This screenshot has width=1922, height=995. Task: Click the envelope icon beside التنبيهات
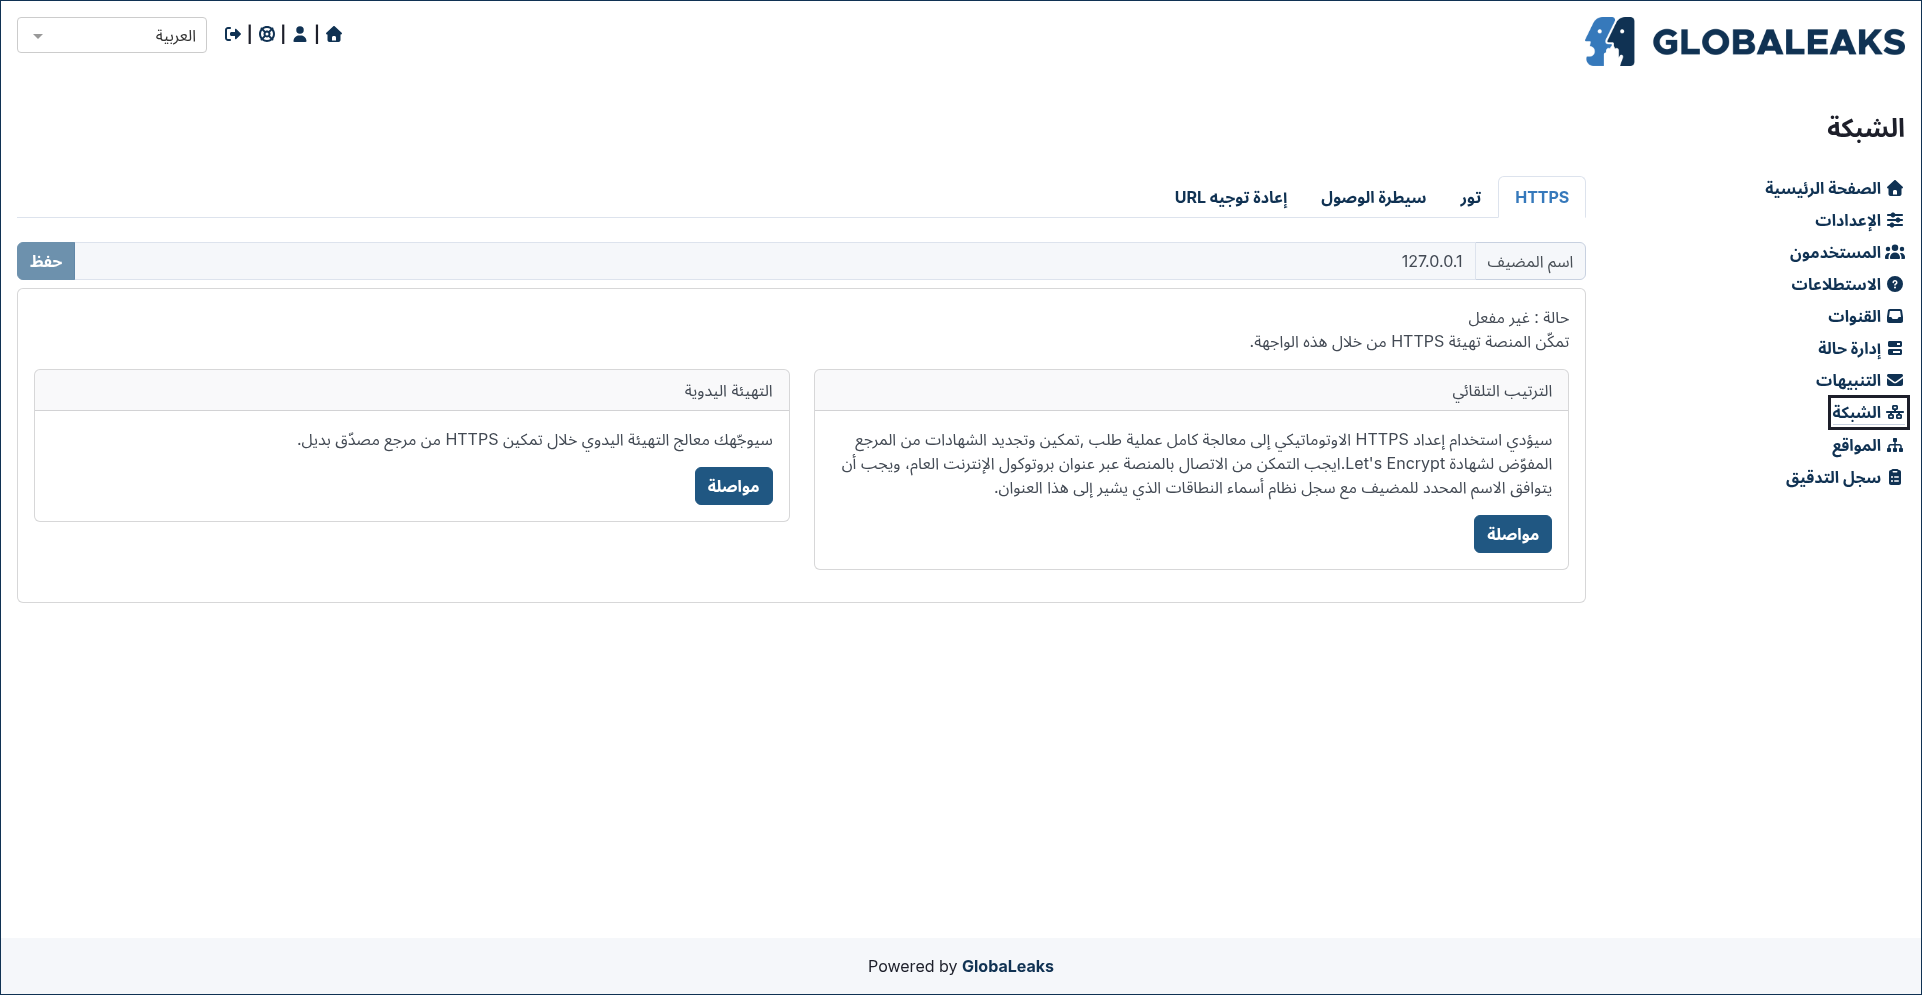[x=1895, y=380]
